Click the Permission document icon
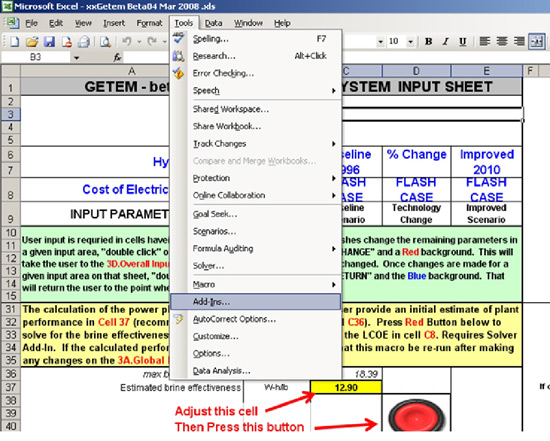 pyautogui.click(x=67, y=42)
